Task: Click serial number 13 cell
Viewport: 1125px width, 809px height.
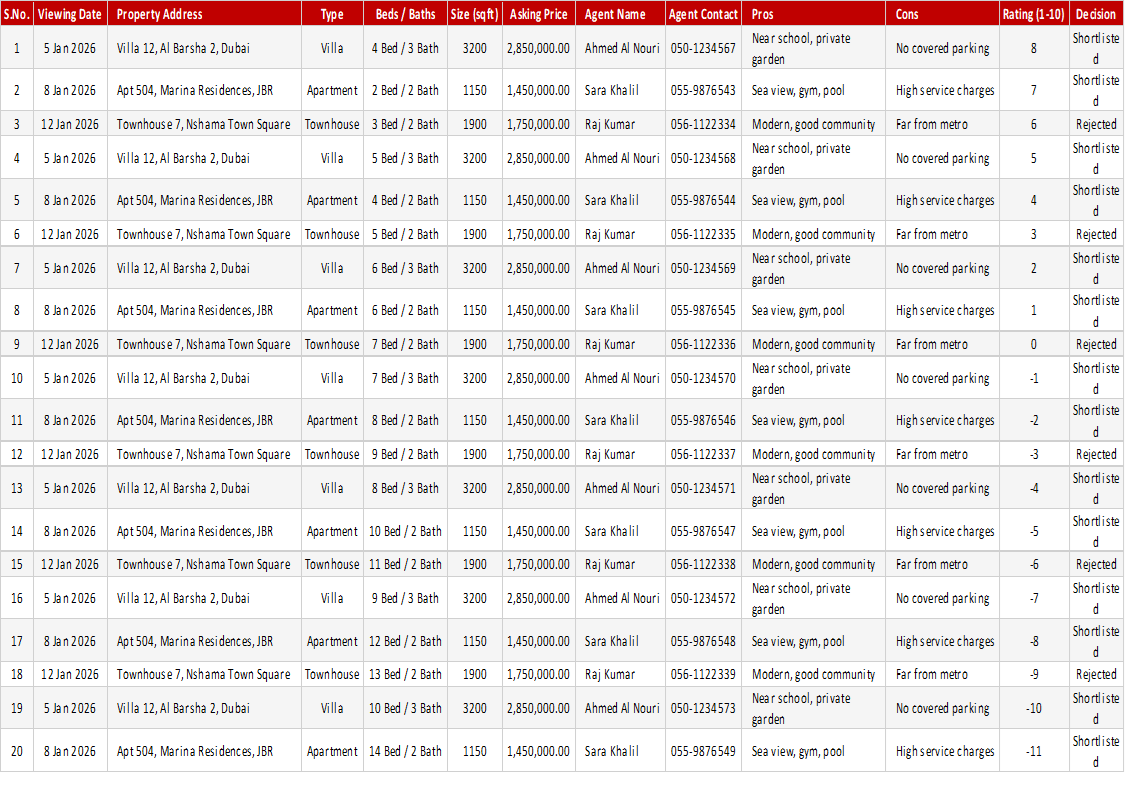Action: point(17,488)
